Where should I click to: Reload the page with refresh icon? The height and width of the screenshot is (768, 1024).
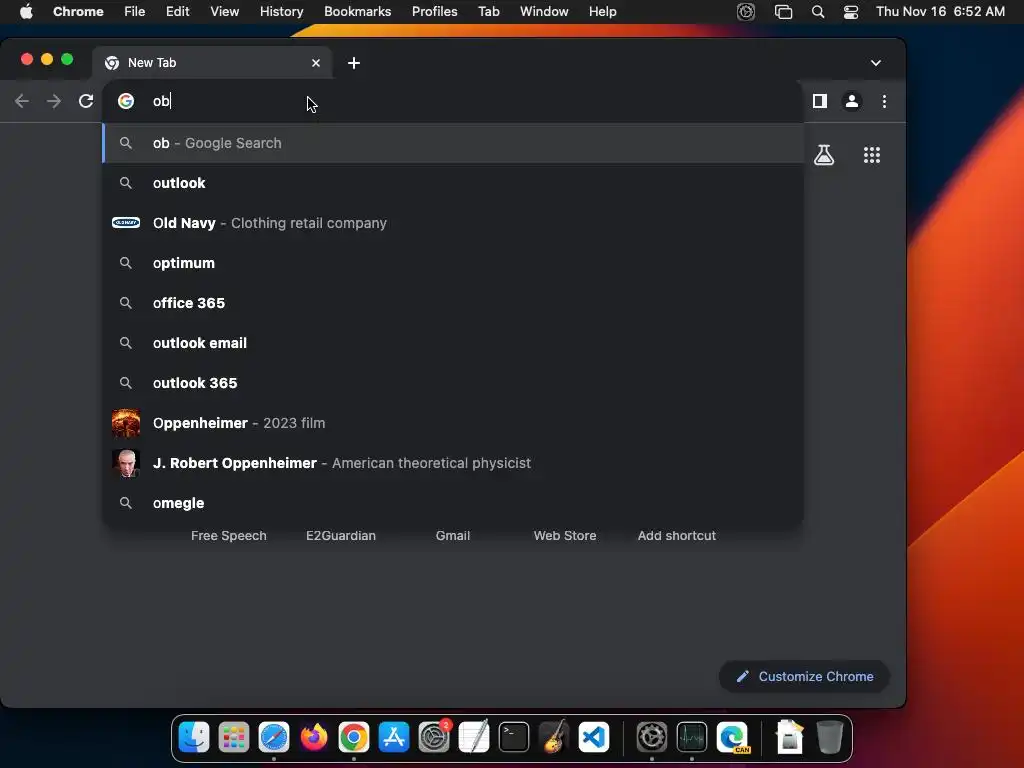click(x=86, y=101)
